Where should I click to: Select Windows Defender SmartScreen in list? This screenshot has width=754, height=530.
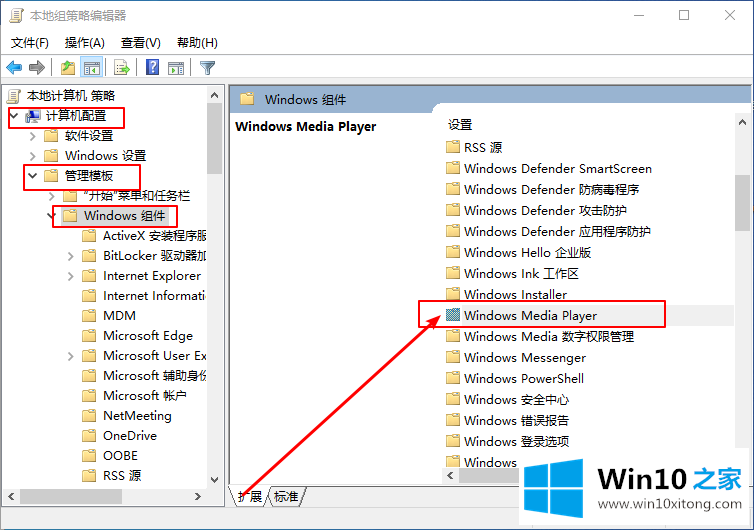pyautogui.click(x=558, y=168)
